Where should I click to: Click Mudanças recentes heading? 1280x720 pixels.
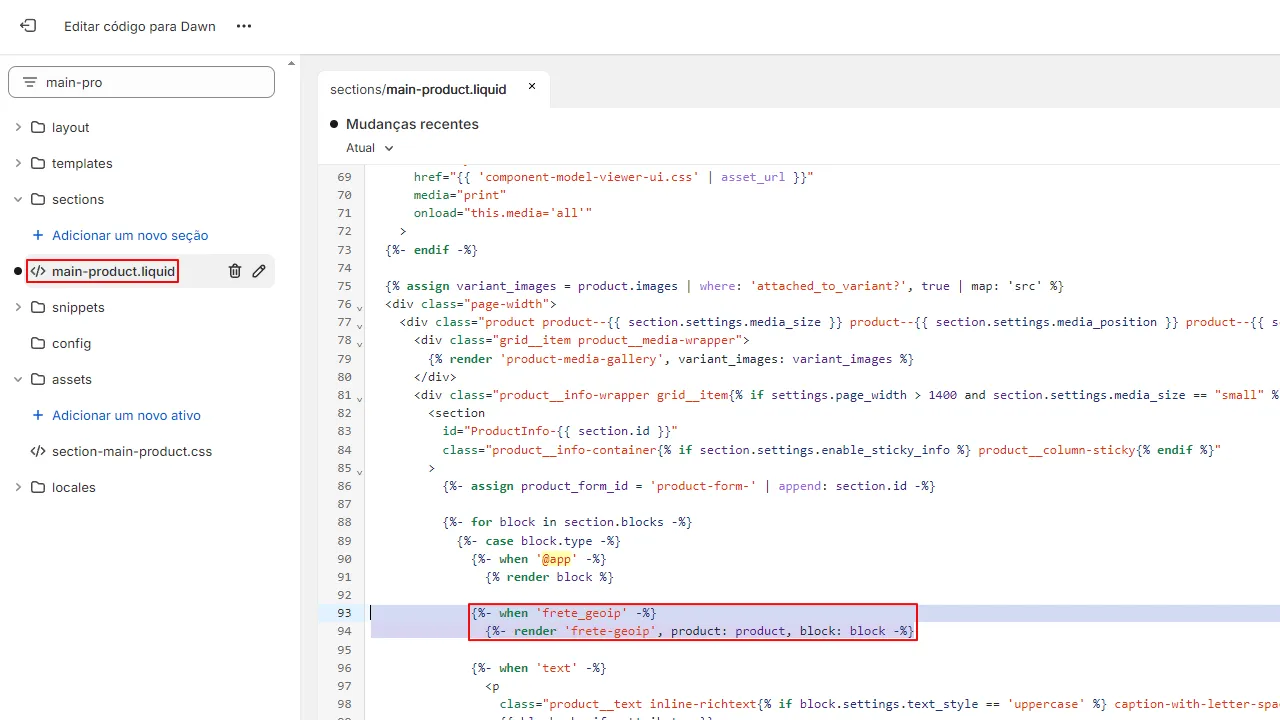coord(412,124)
